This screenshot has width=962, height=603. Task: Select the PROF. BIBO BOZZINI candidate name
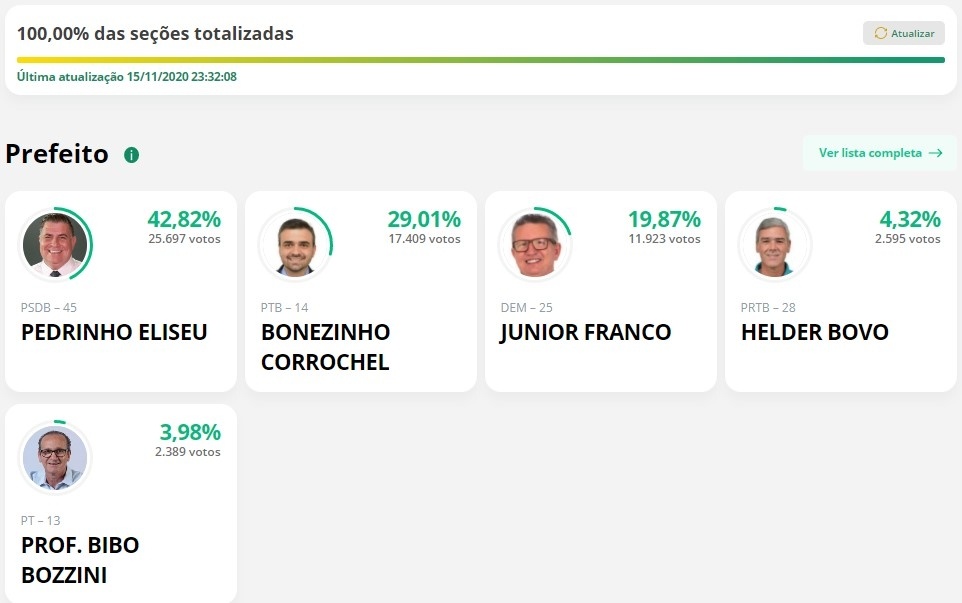(x=80, y=560)
